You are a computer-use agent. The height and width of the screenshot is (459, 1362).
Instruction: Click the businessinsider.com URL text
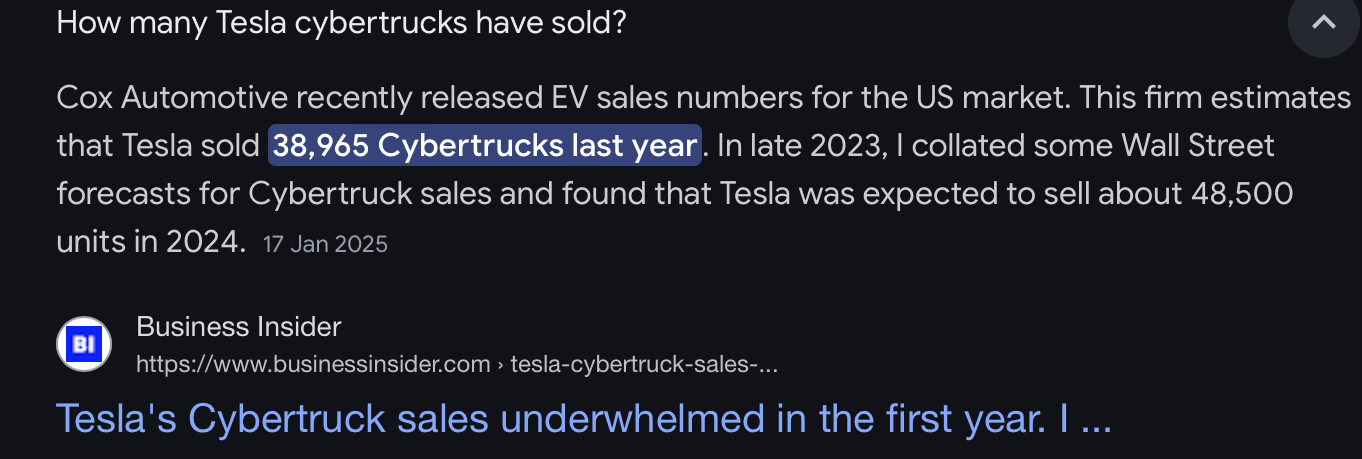(x=313, y=364)
